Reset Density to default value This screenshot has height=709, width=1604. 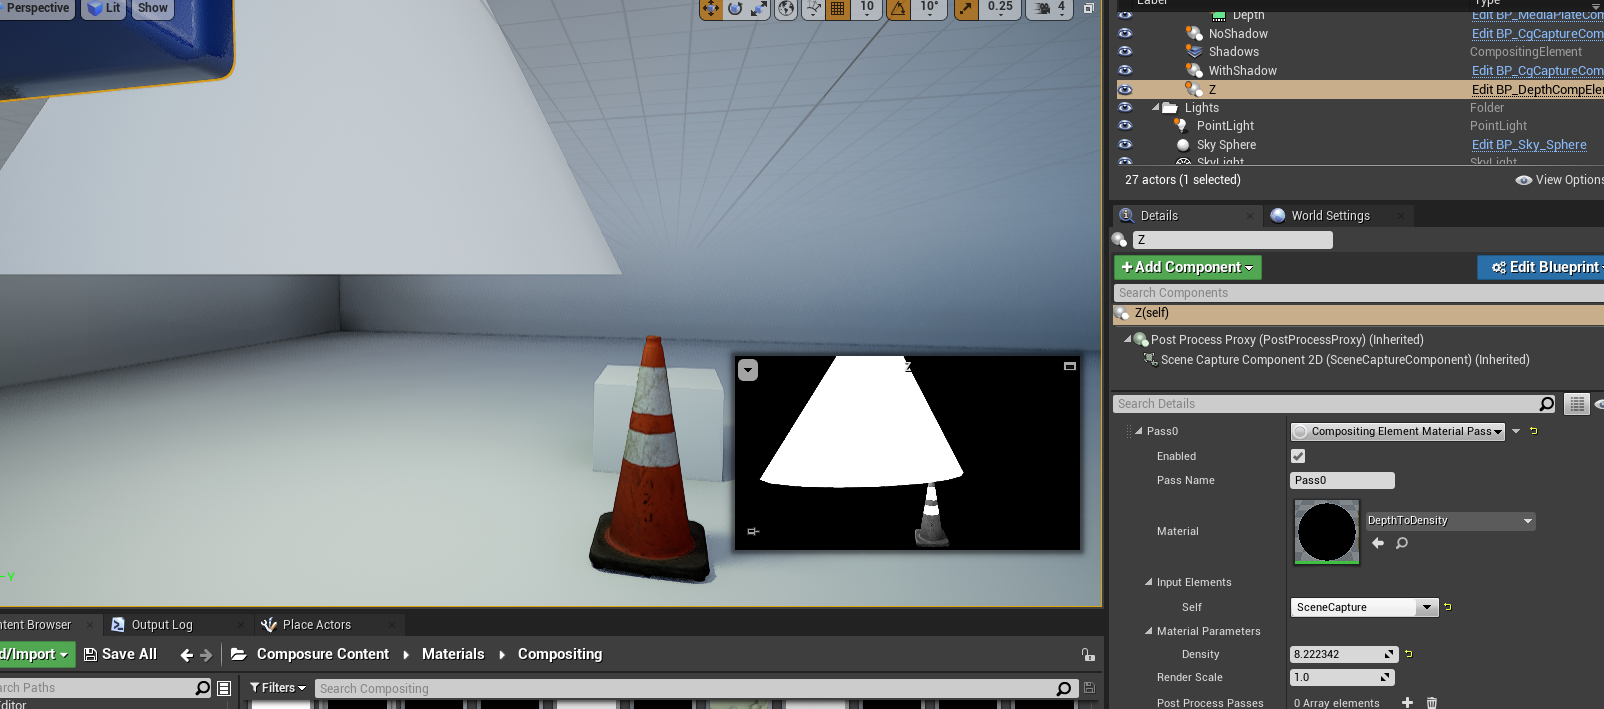1409,654
